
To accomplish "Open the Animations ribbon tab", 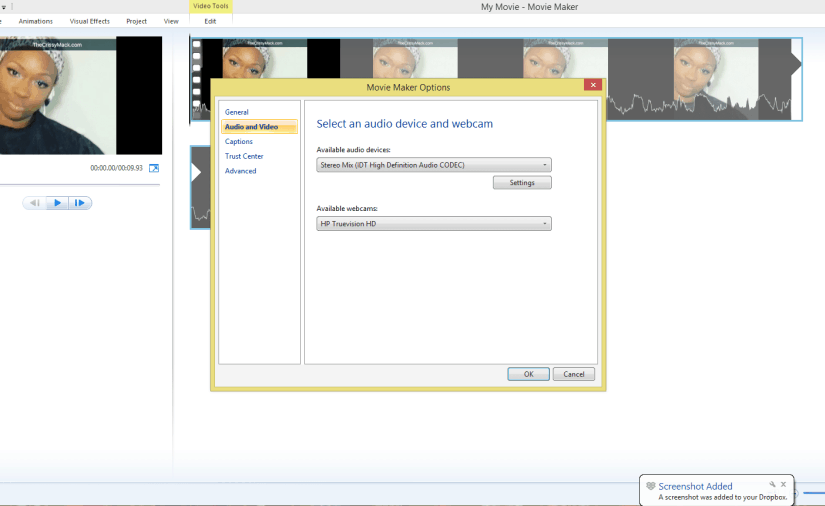I will tap(36, 21).
